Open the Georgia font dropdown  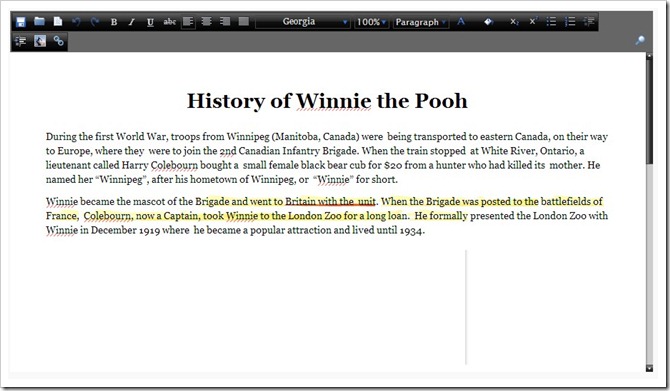303,22
